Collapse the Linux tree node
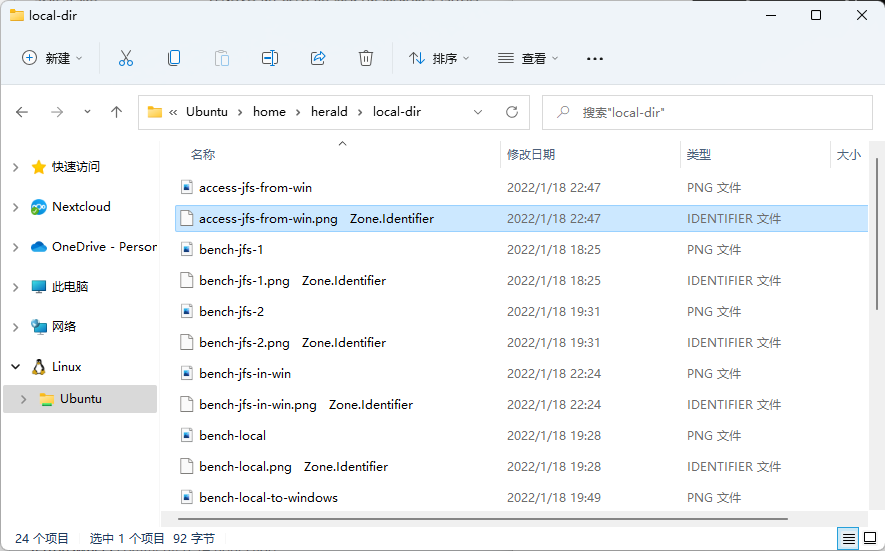885x551 pixels. [x=16, y=367]
